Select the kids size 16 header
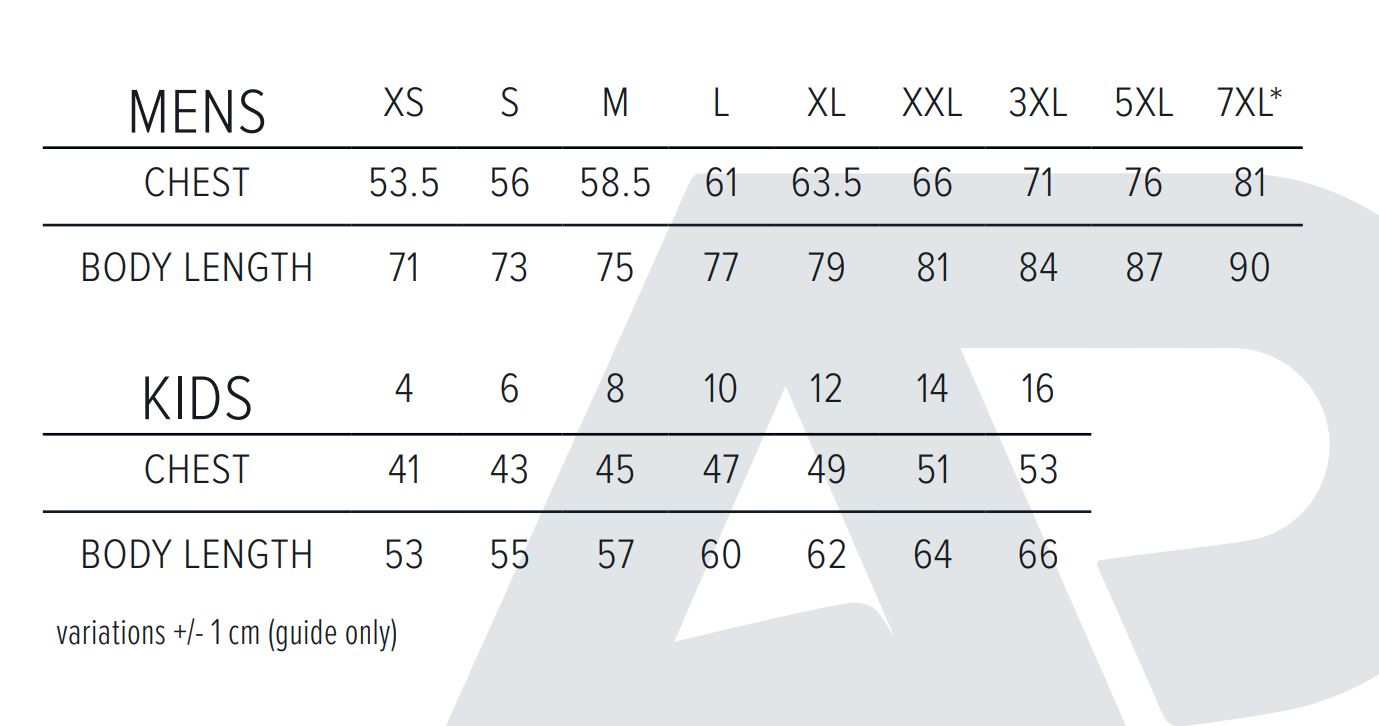Screen dimensions: 1379x726 coord(1038,388)
